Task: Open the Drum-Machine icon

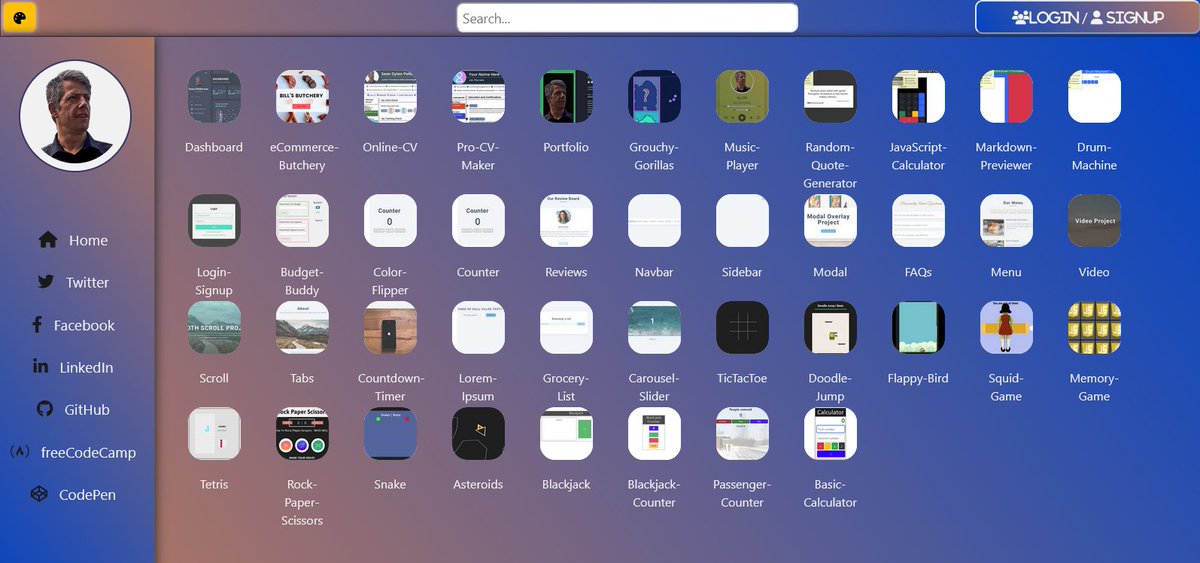Action: pyautogui.click(x=1094, y=96)
